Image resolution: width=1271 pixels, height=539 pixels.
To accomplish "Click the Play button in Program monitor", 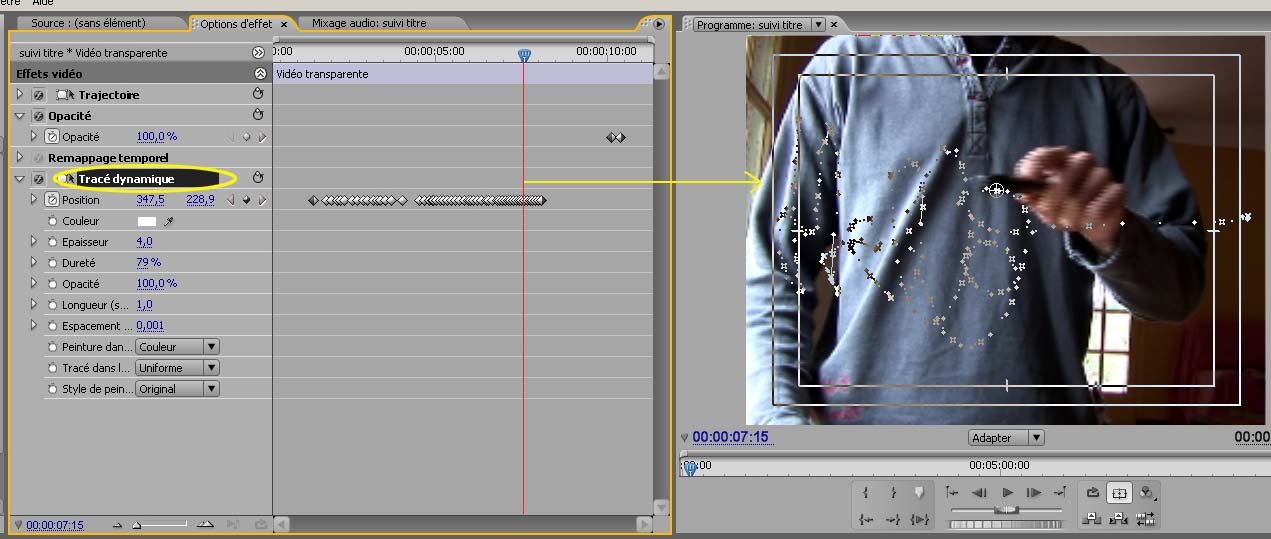I will click(1007, 492).
